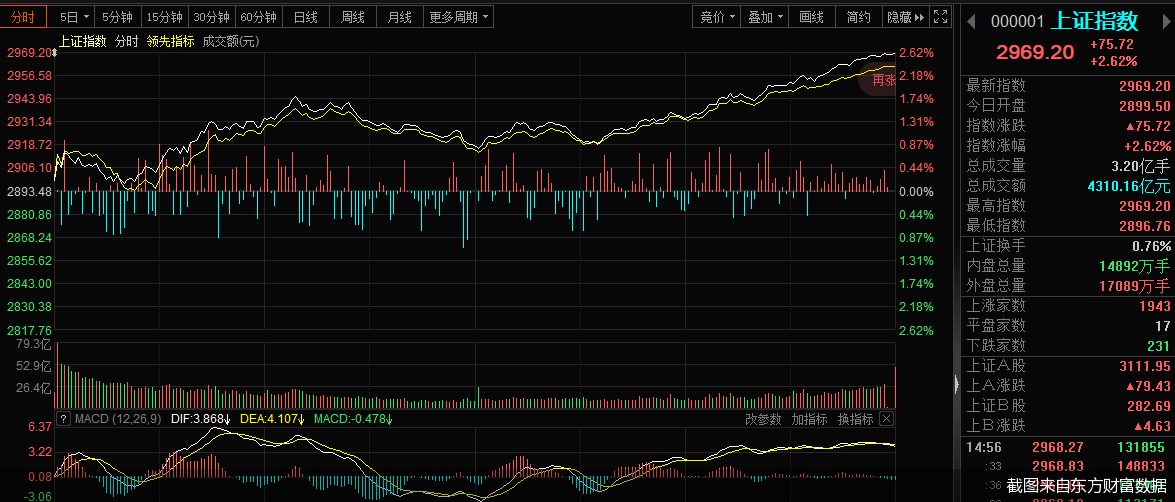This screenshot has height=502, width=1175.
Task: Switch to the 日线 daily chart tab
Action: tap(306, 16)
